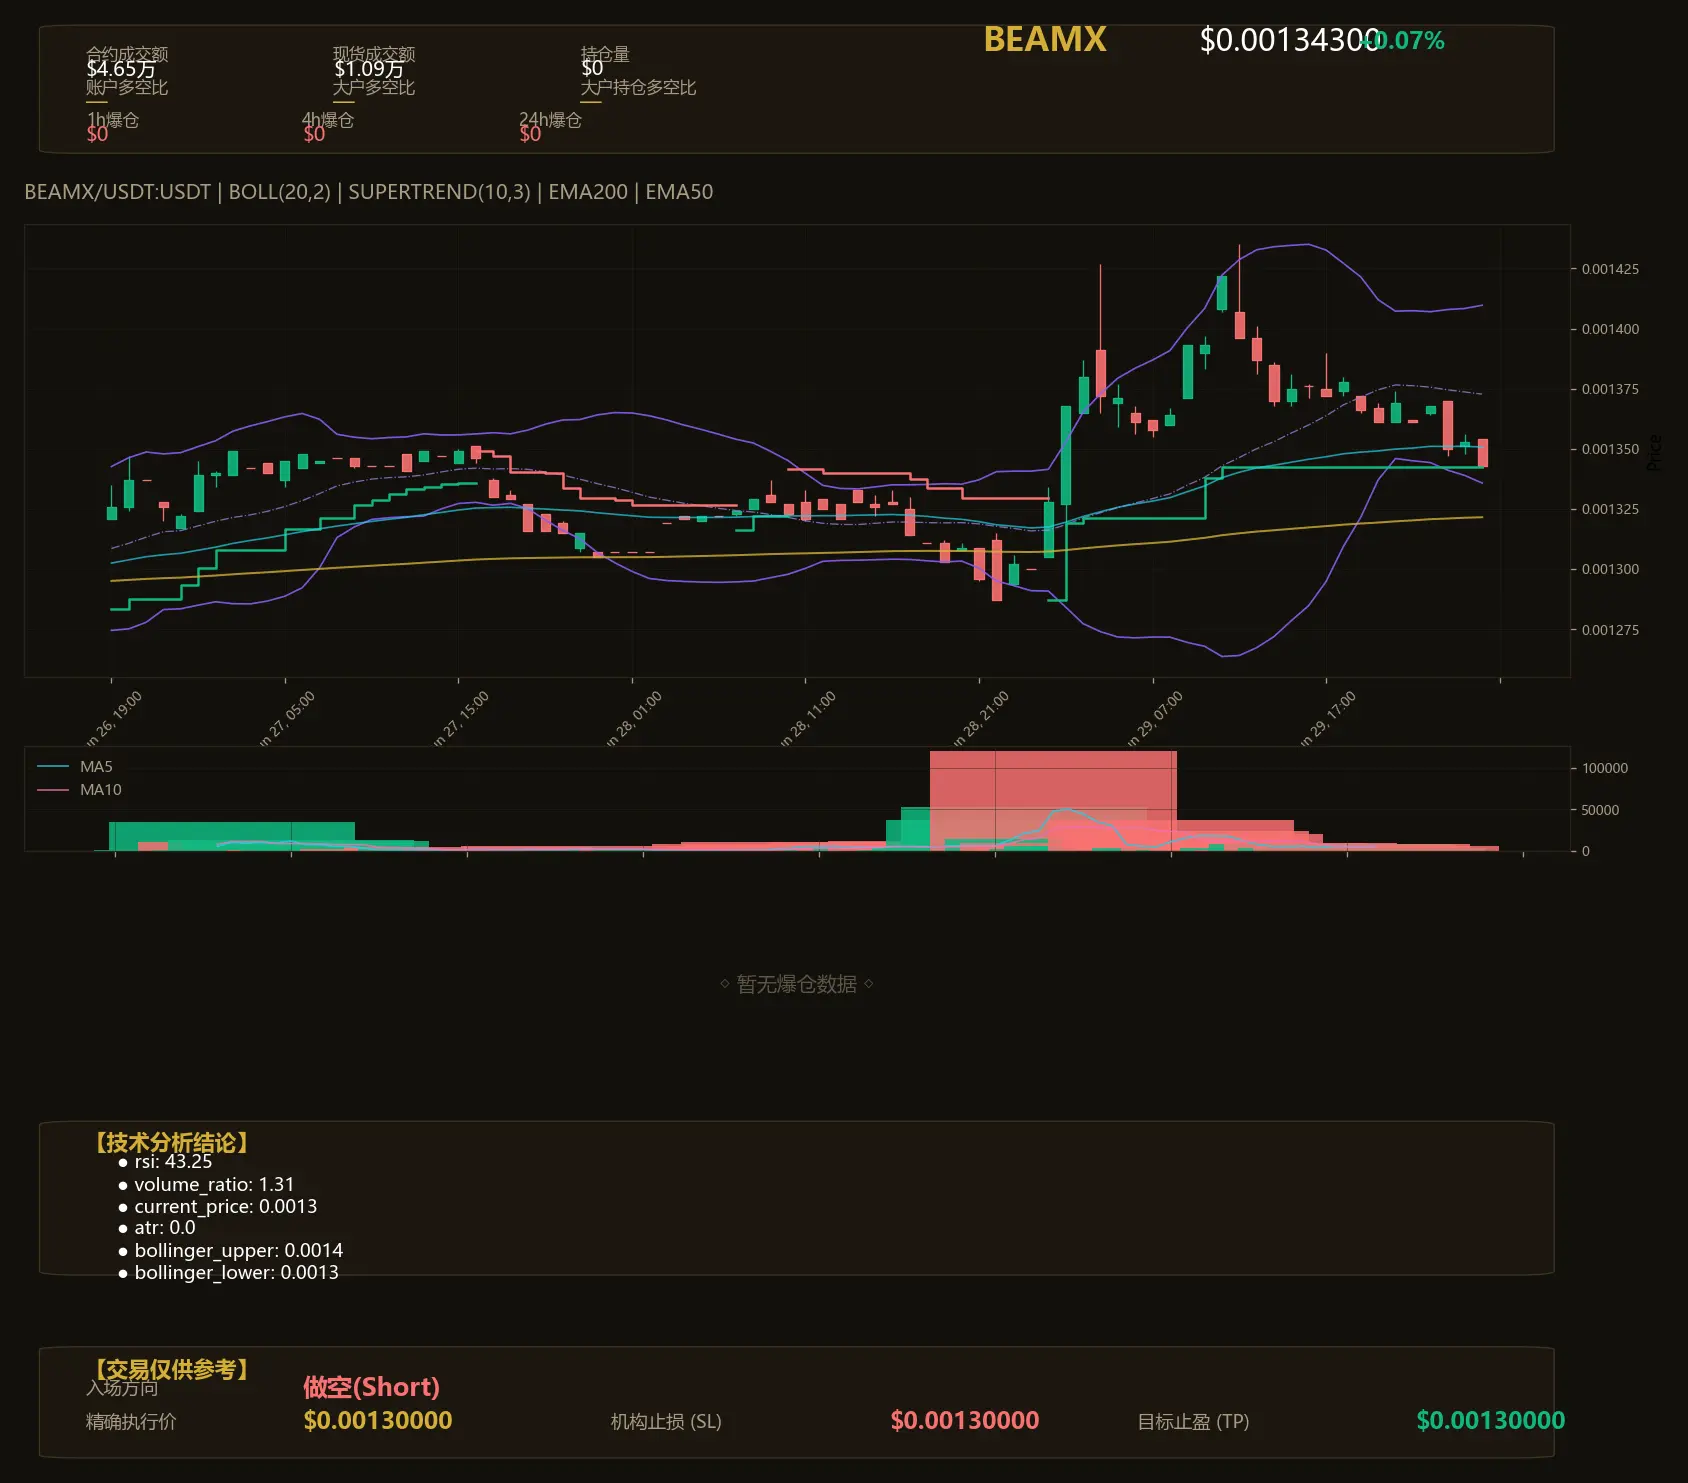Click the 0.001400 price axis label
The width and height of the screenshot is (1688, 1483).
[x=1610, y=329]
